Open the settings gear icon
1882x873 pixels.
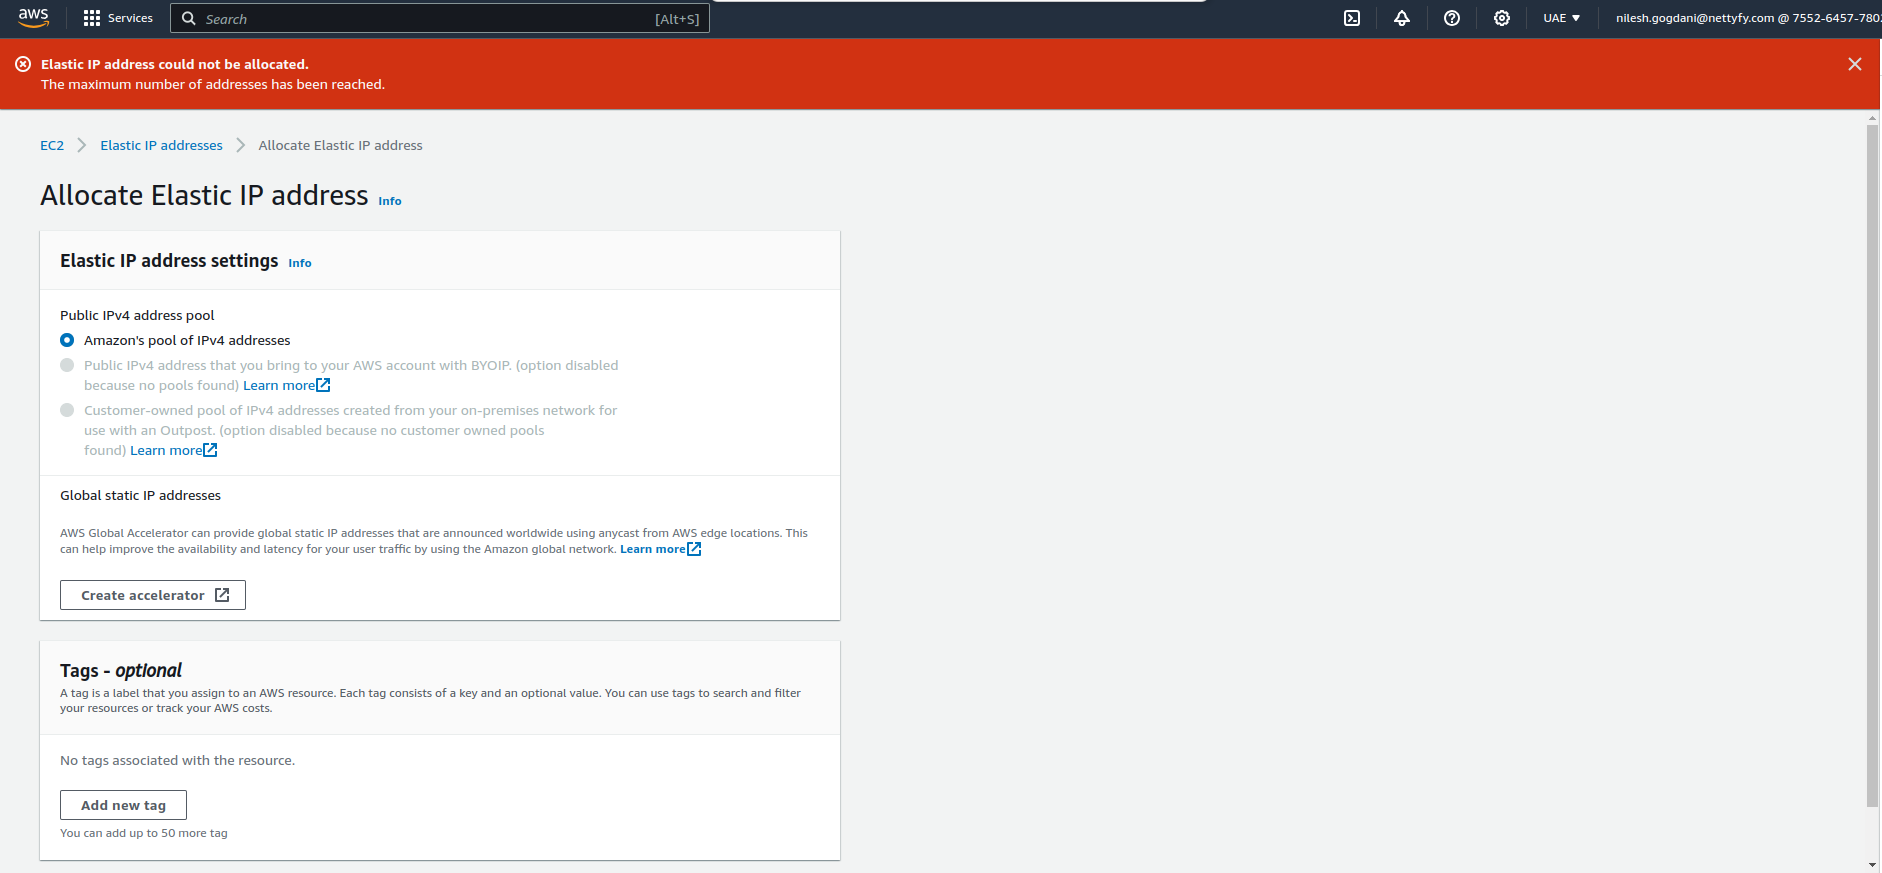[1502, 18]
